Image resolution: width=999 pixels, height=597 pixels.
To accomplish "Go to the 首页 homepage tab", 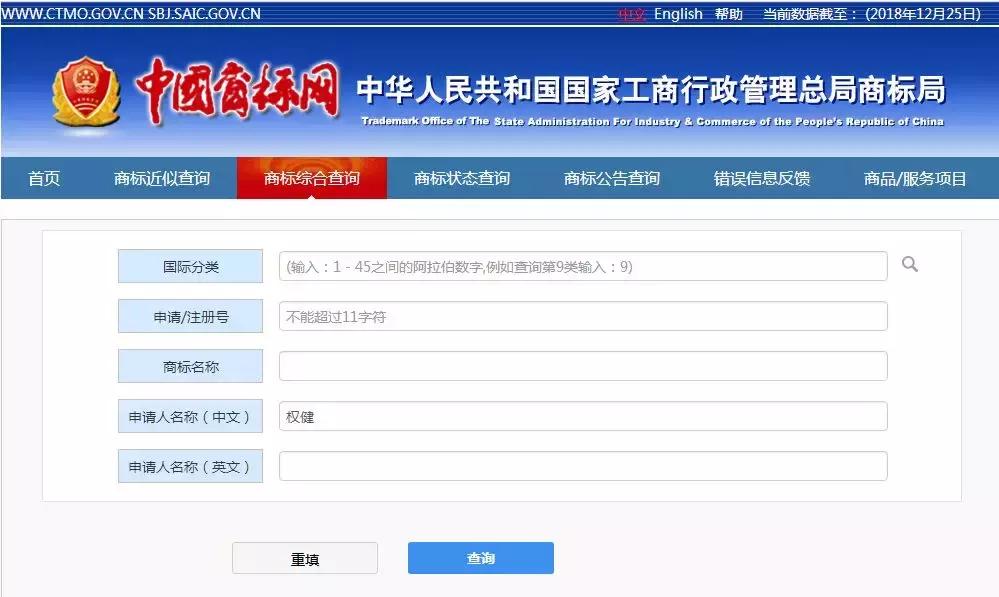I will tap(41, 178).
